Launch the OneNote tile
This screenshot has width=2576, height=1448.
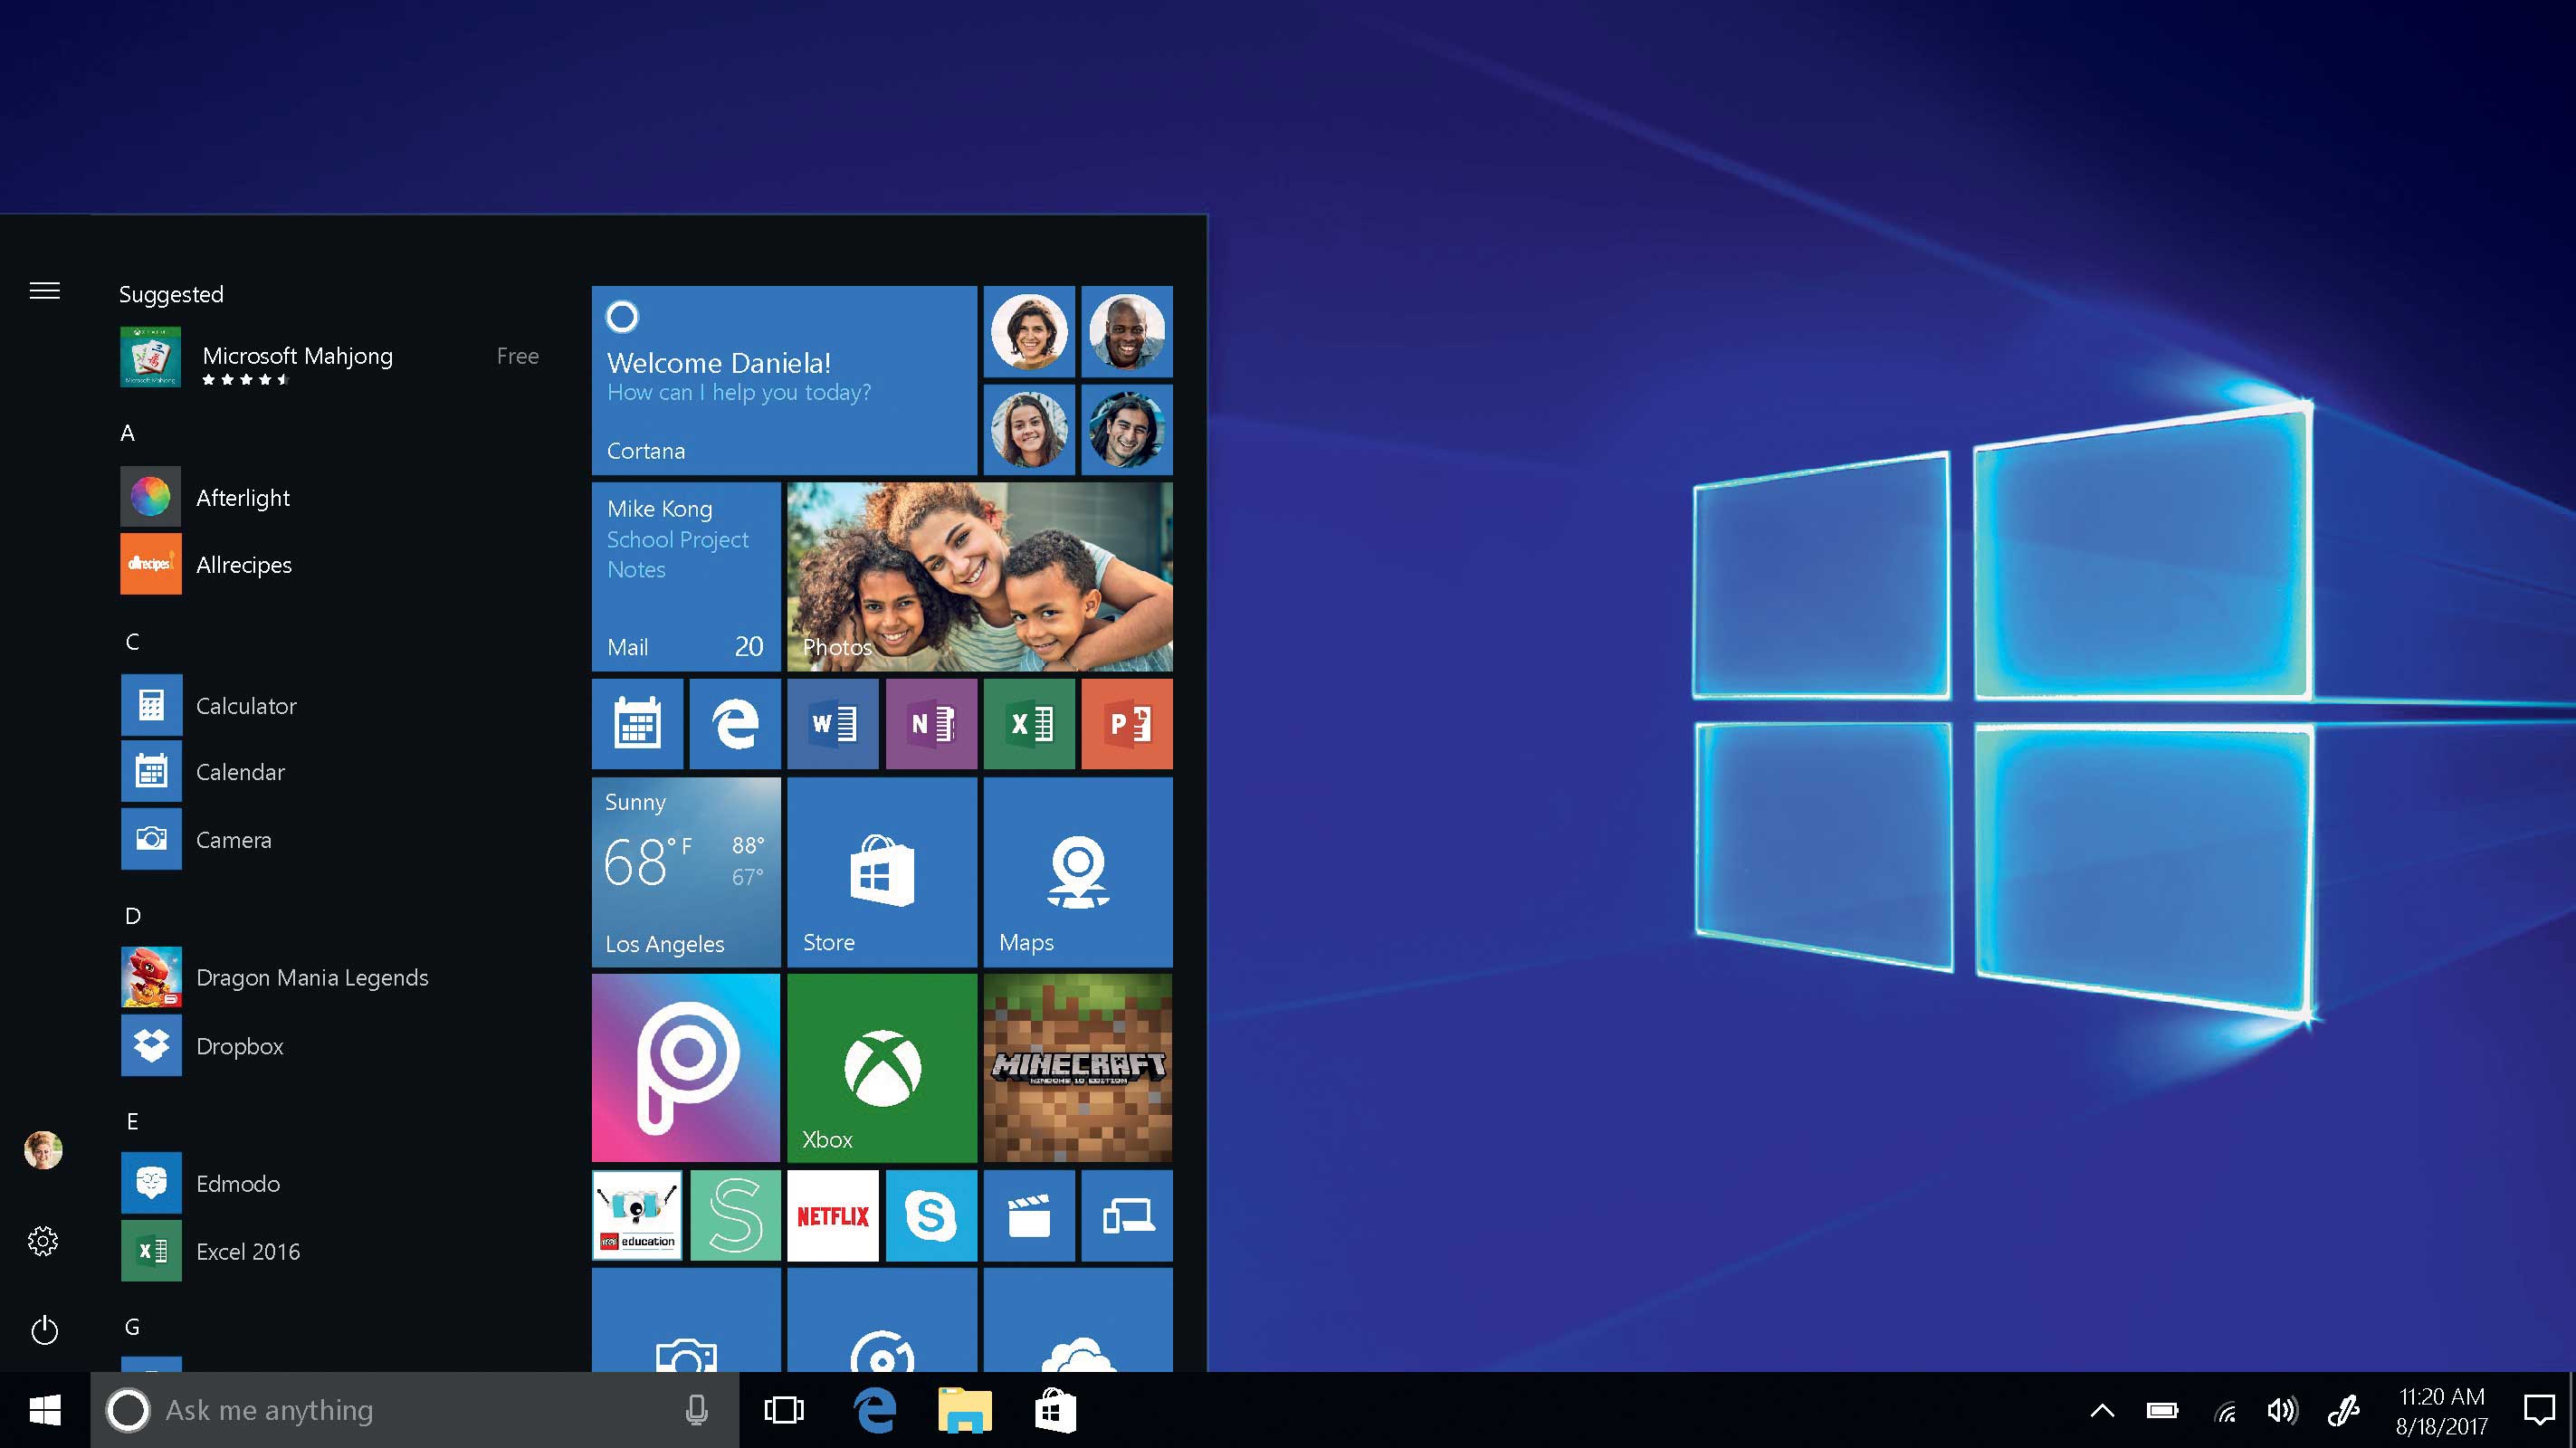coord(930,723)
